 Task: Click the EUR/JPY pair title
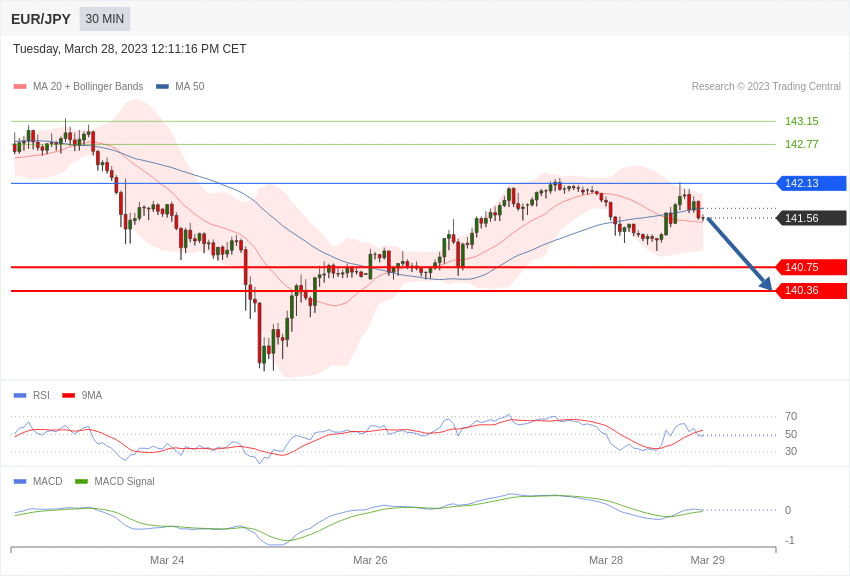click(41, 19)
